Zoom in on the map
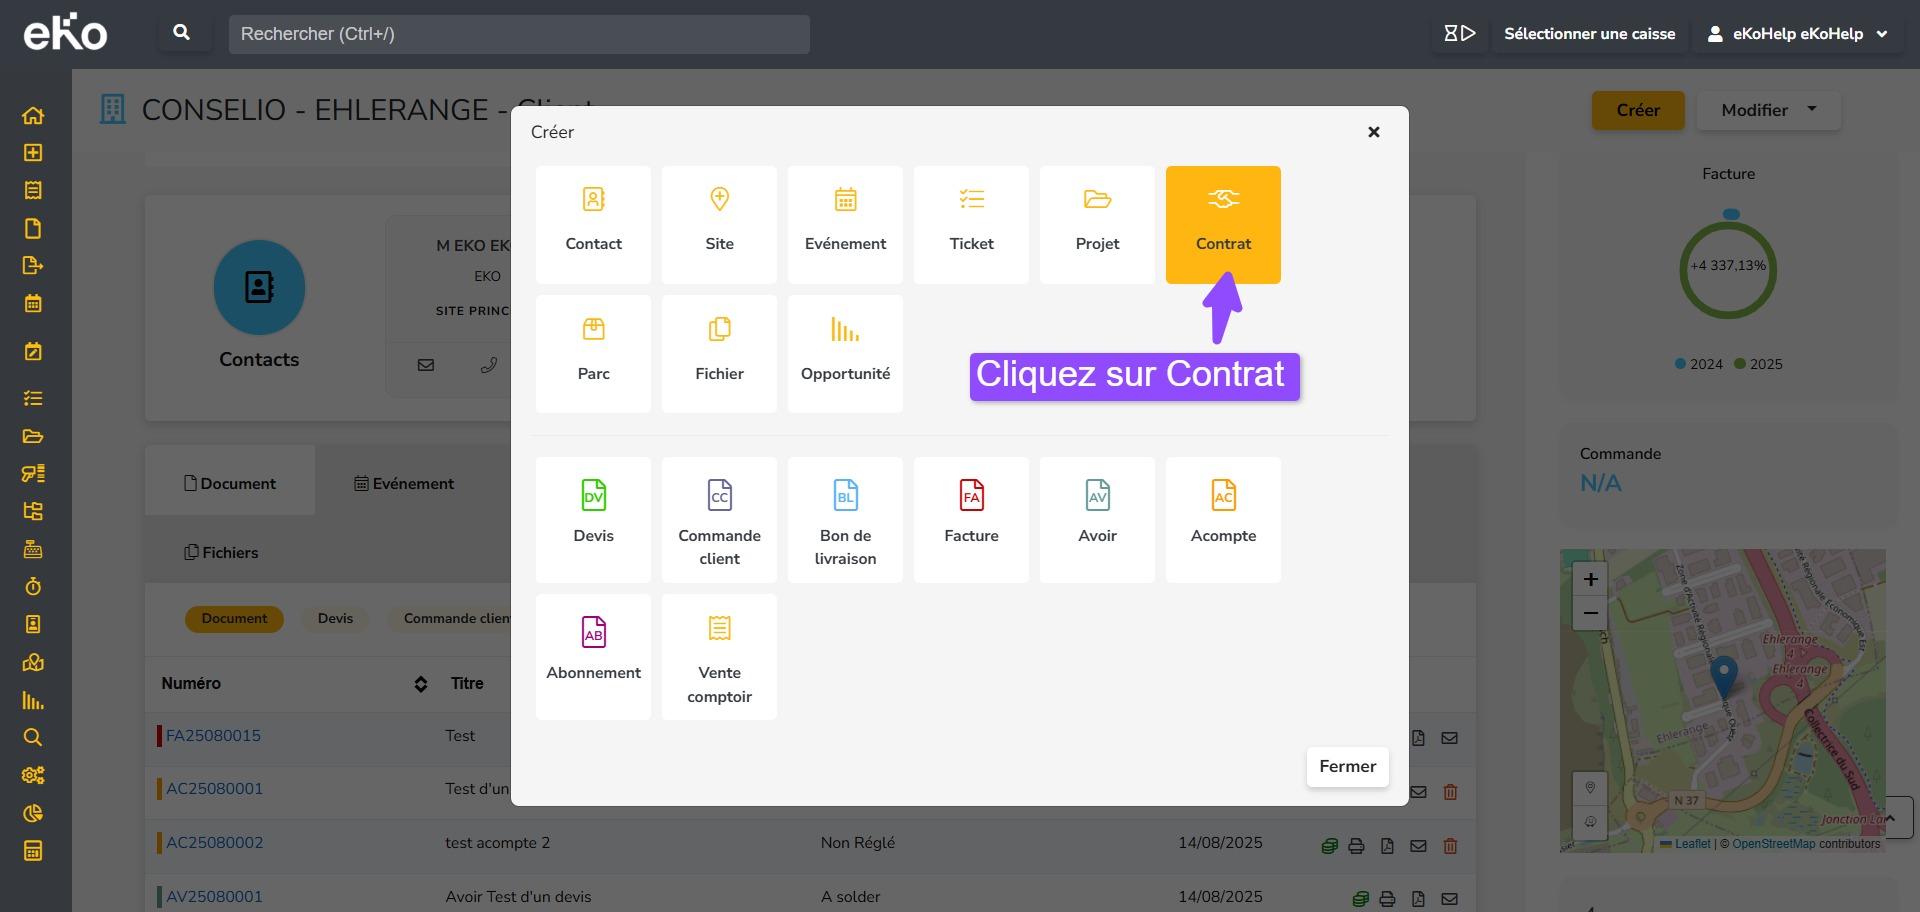The image size is (1920, 912). [1590, 580]
